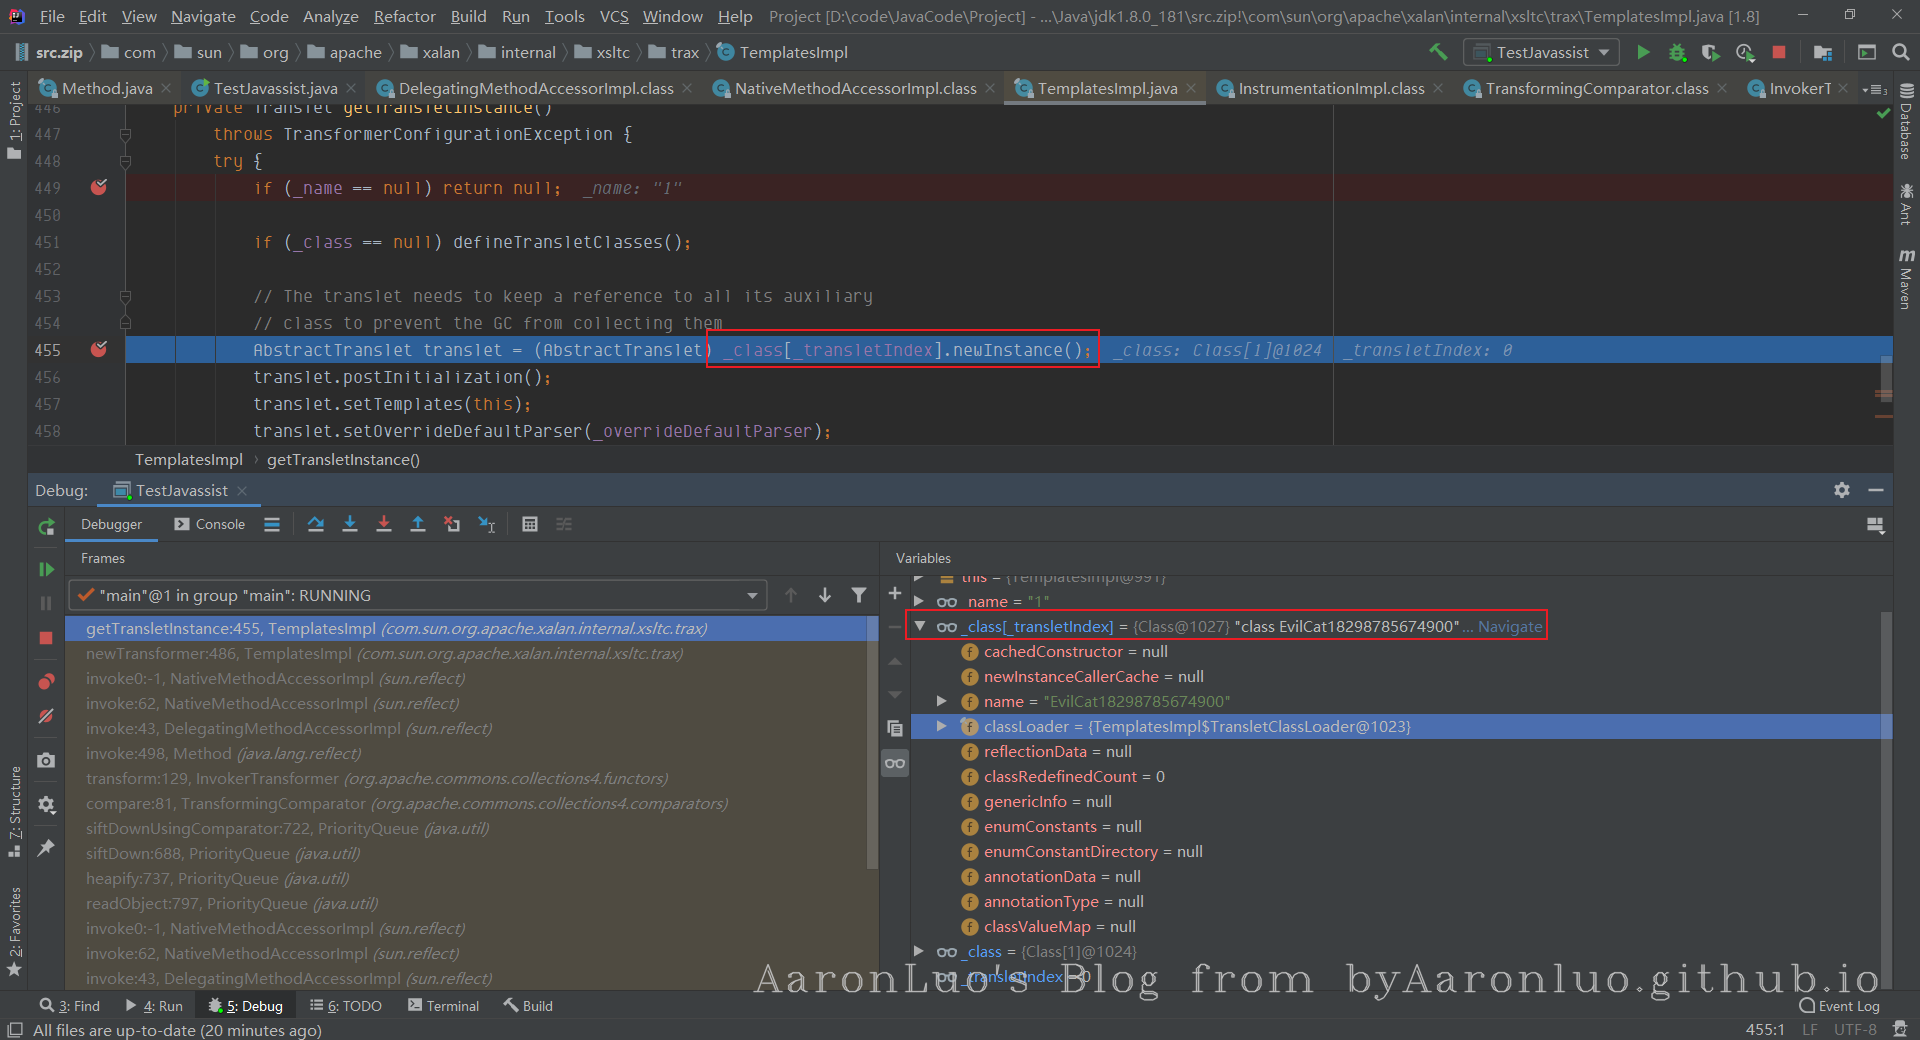Open the Event Log button in status bar
This screenshot has width=1920, height=1040.
(x=1839, y=1006)
